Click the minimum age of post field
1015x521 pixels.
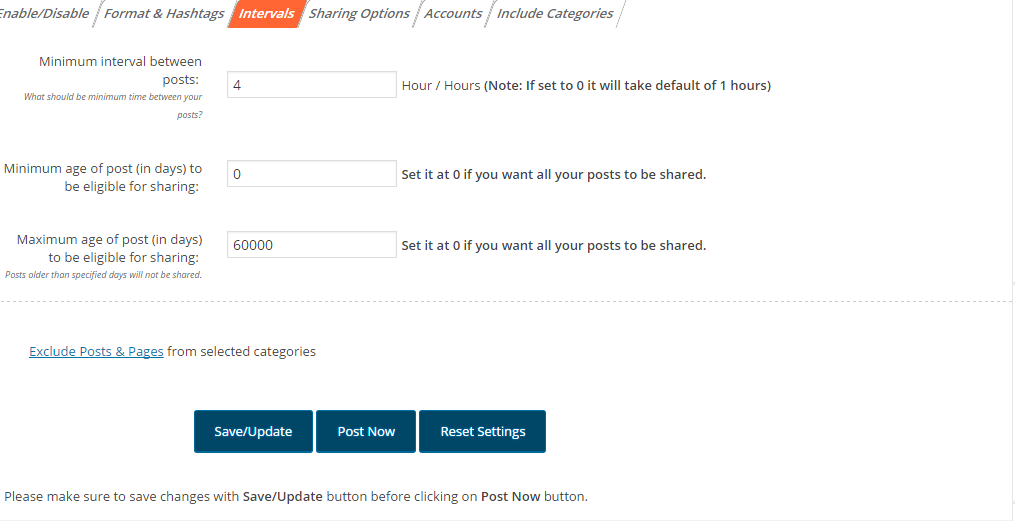pos(311,173)
